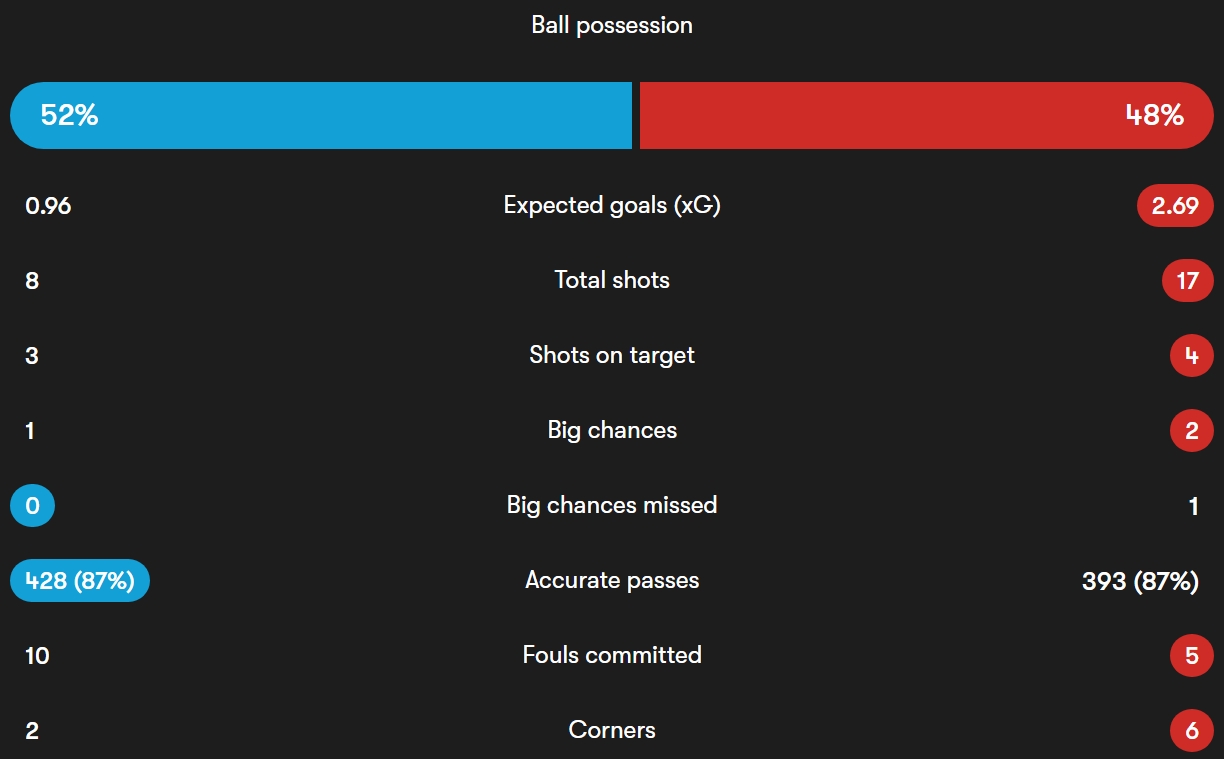Click the red 17 total shots badge
Image resolution: width=1224 pixels, height=759 pixels.
coord(1188,281)
